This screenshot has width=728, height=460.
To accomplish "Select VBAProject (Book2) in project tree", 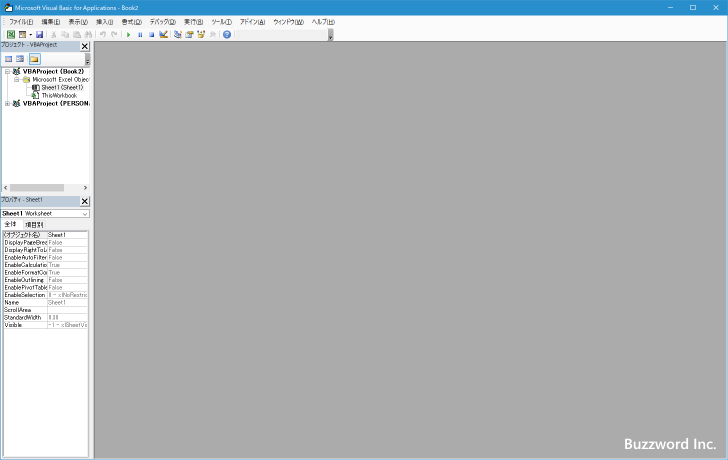I will (x=53, y=71).
